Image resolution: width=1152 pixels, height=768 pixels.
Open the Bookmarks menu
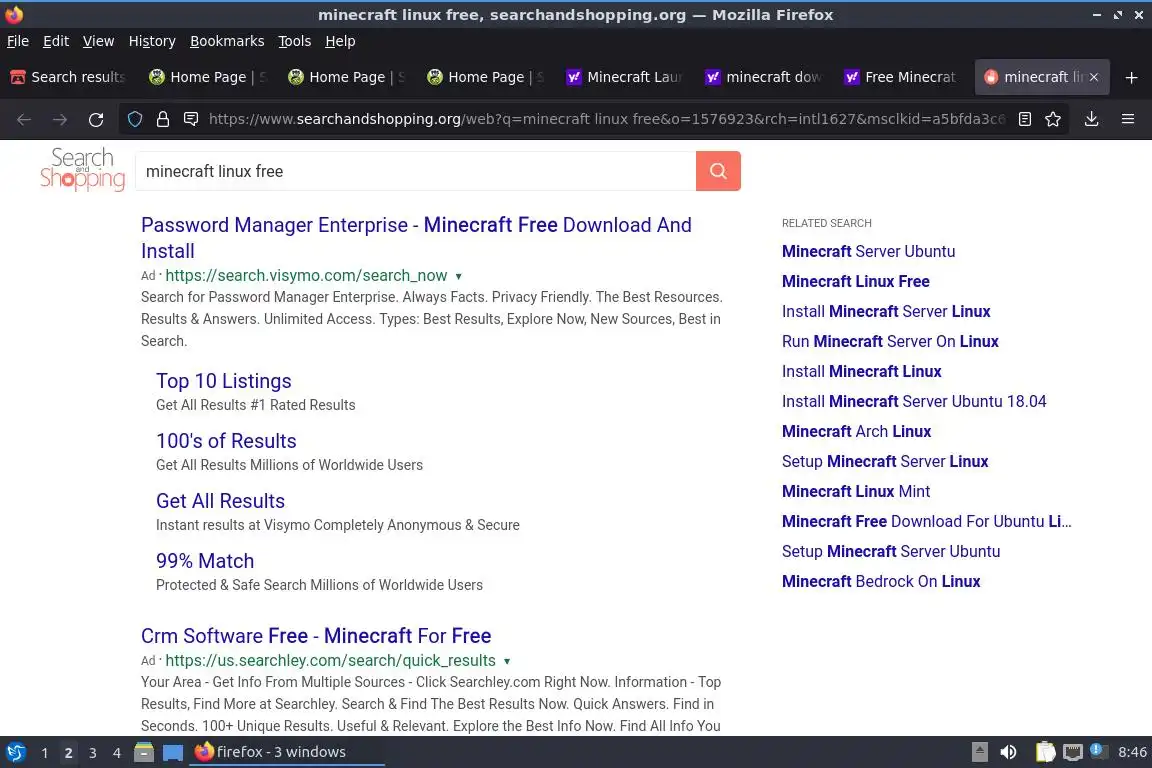(227, 41)
